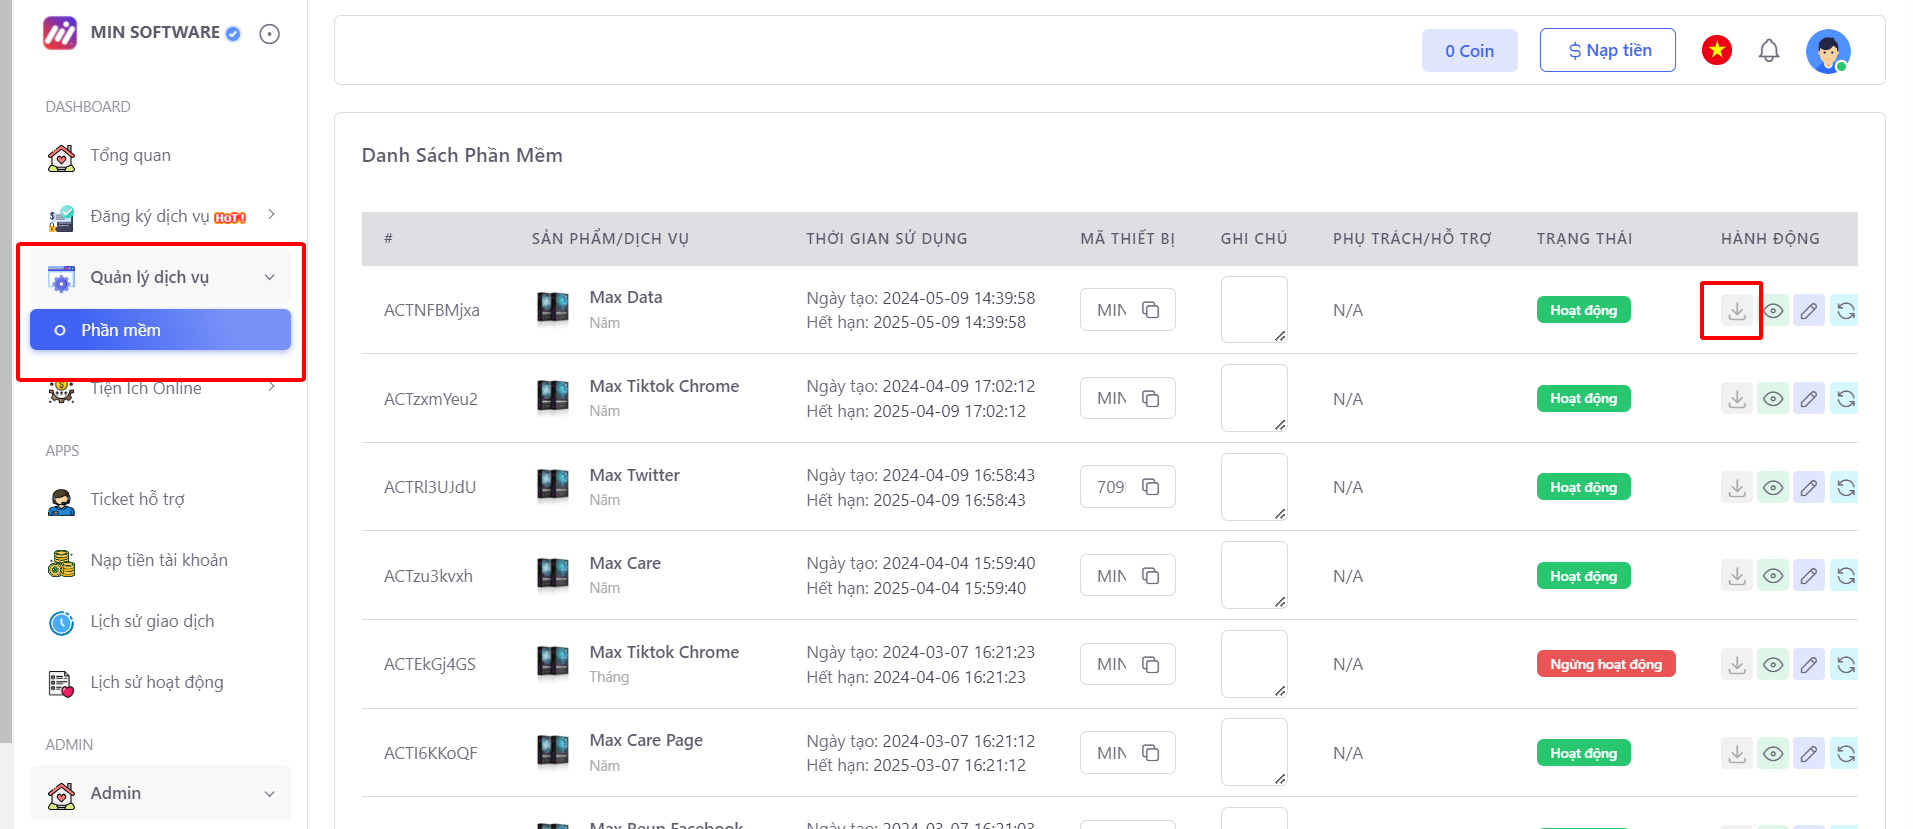Image resolution: width=1913 pixels, height=829 pixels.
Task: Click the download icon for Max Data row
Action: pyautogui.click(x=1737, y=310)
